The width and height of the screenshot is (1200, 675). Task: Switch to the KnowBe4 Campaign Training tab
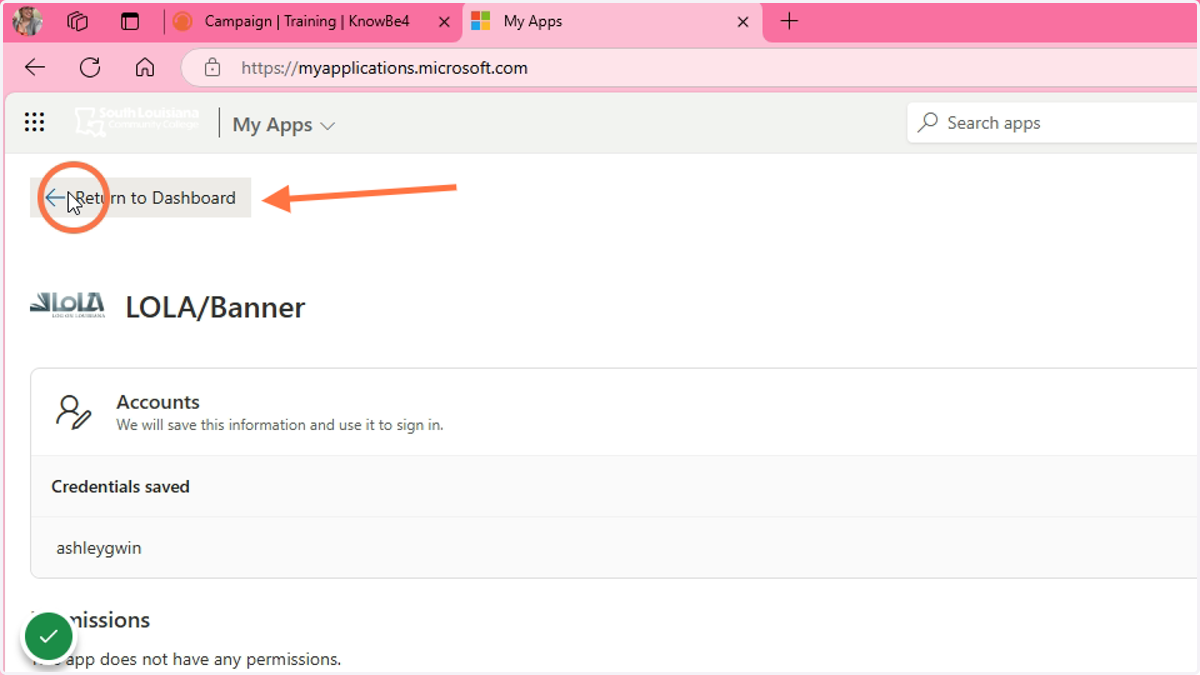click(307, 21)
